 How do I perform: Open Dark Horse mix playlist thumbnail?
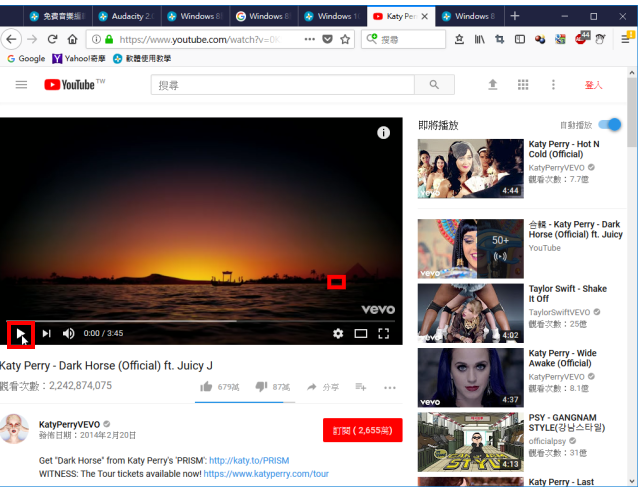coord(470,249)
